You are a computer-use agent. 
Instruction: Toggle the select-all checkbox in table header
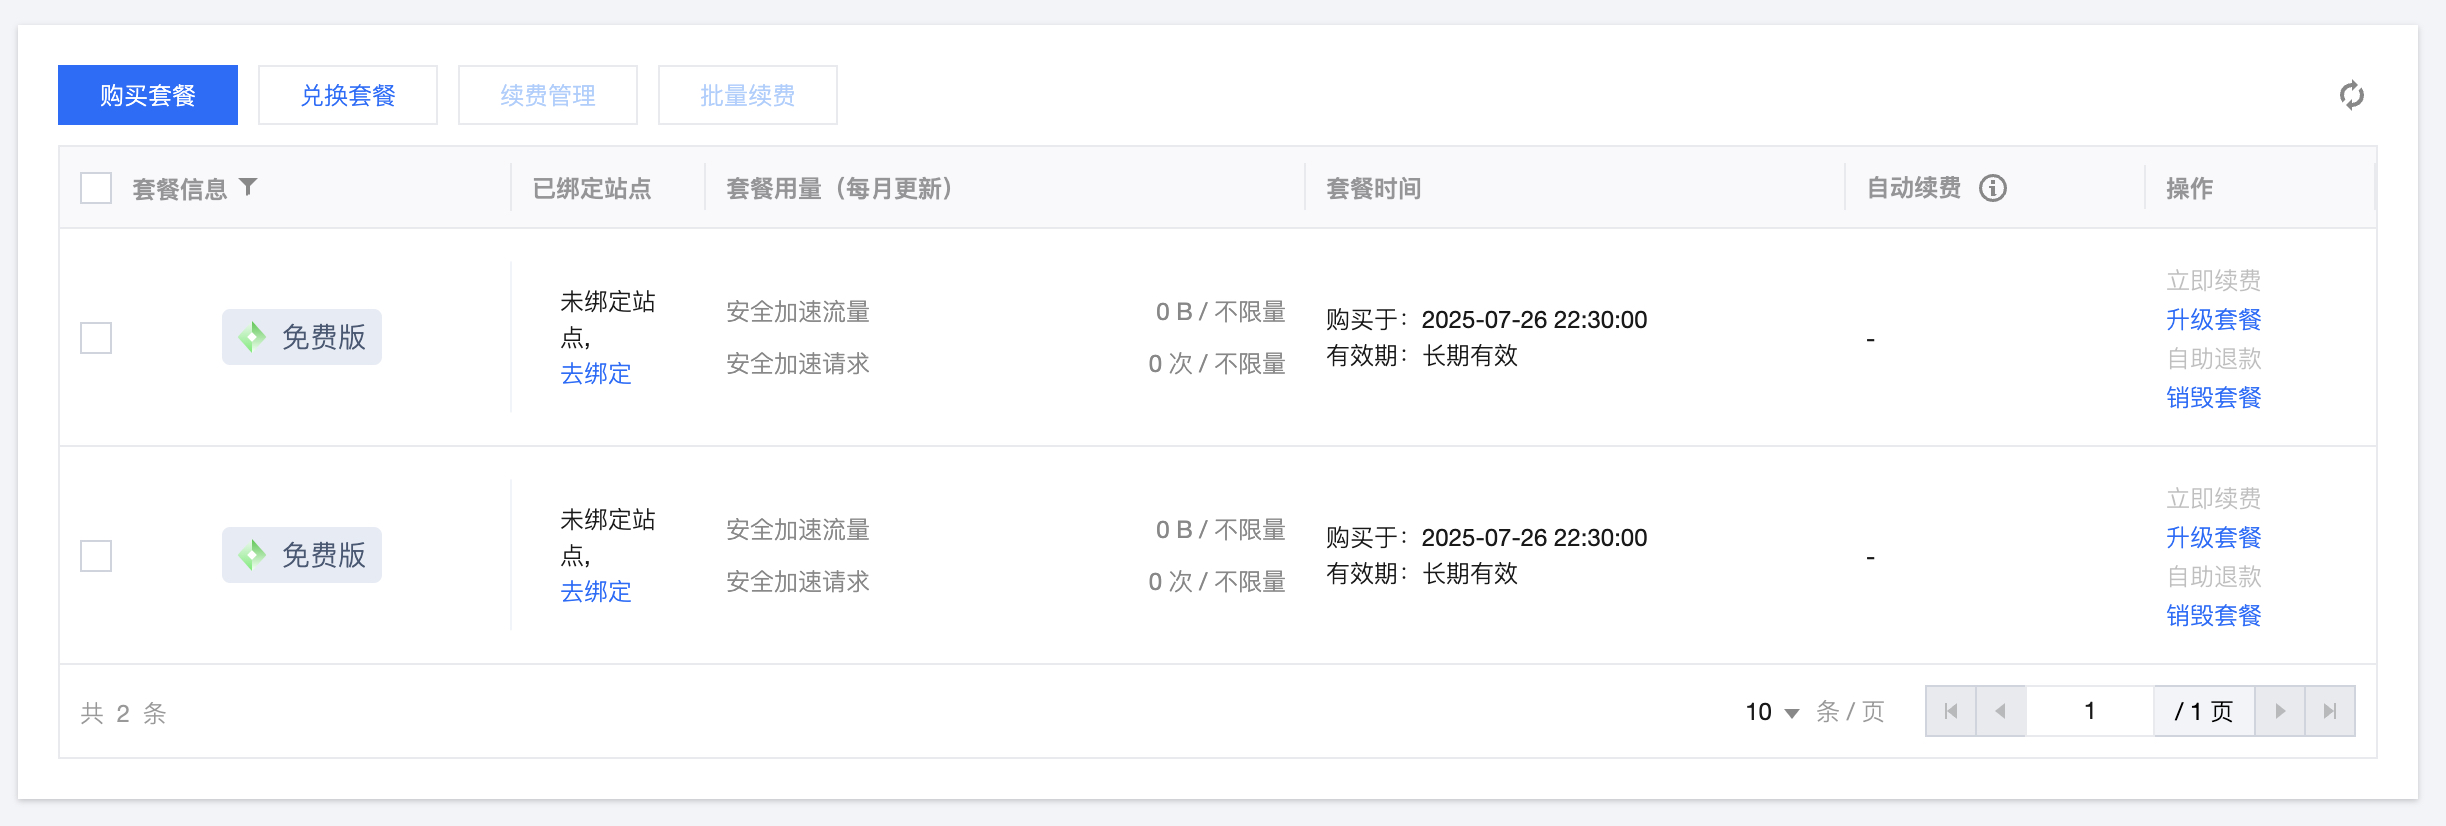[x=96, y=188]
